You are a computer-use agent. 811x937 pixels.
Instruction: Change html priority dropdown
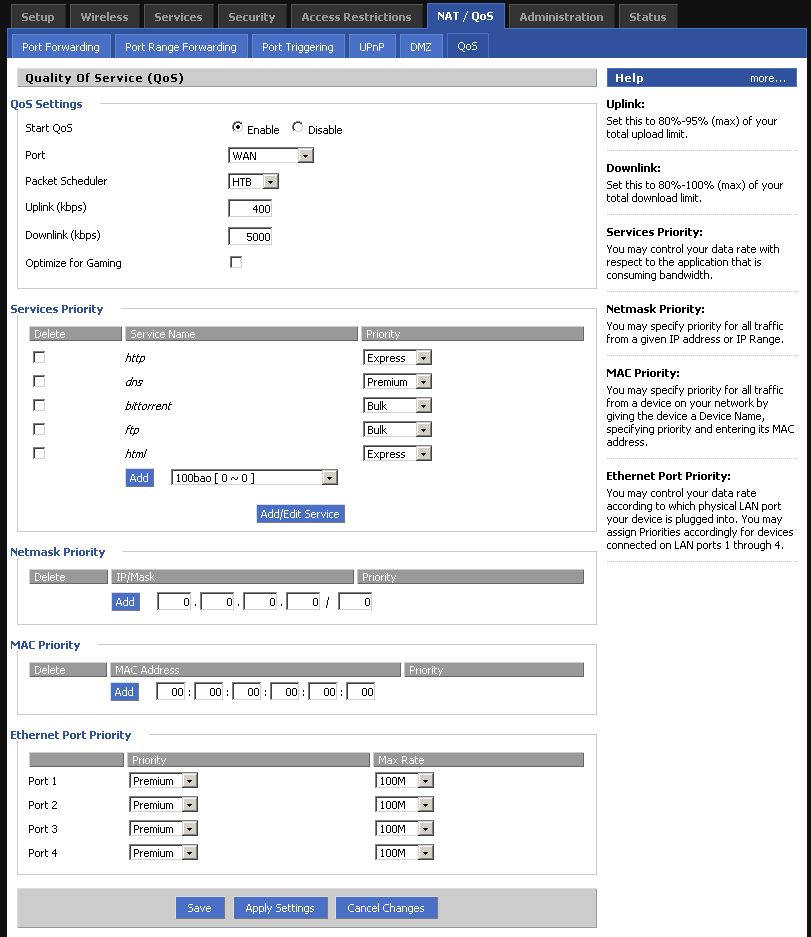397,454
